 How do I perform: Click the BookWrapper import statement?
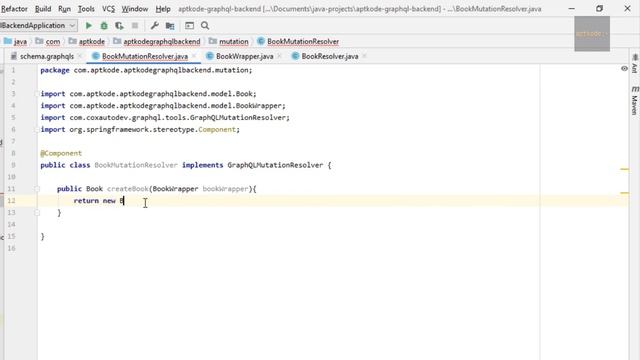[x=163, y=106]
